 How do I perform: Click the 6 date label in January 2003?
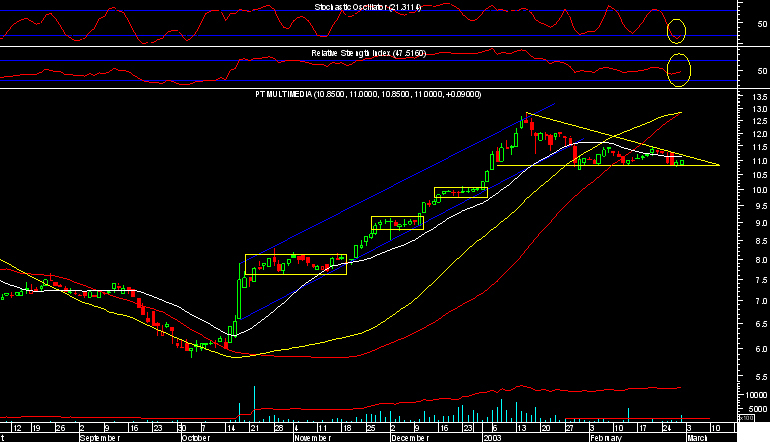494,428
